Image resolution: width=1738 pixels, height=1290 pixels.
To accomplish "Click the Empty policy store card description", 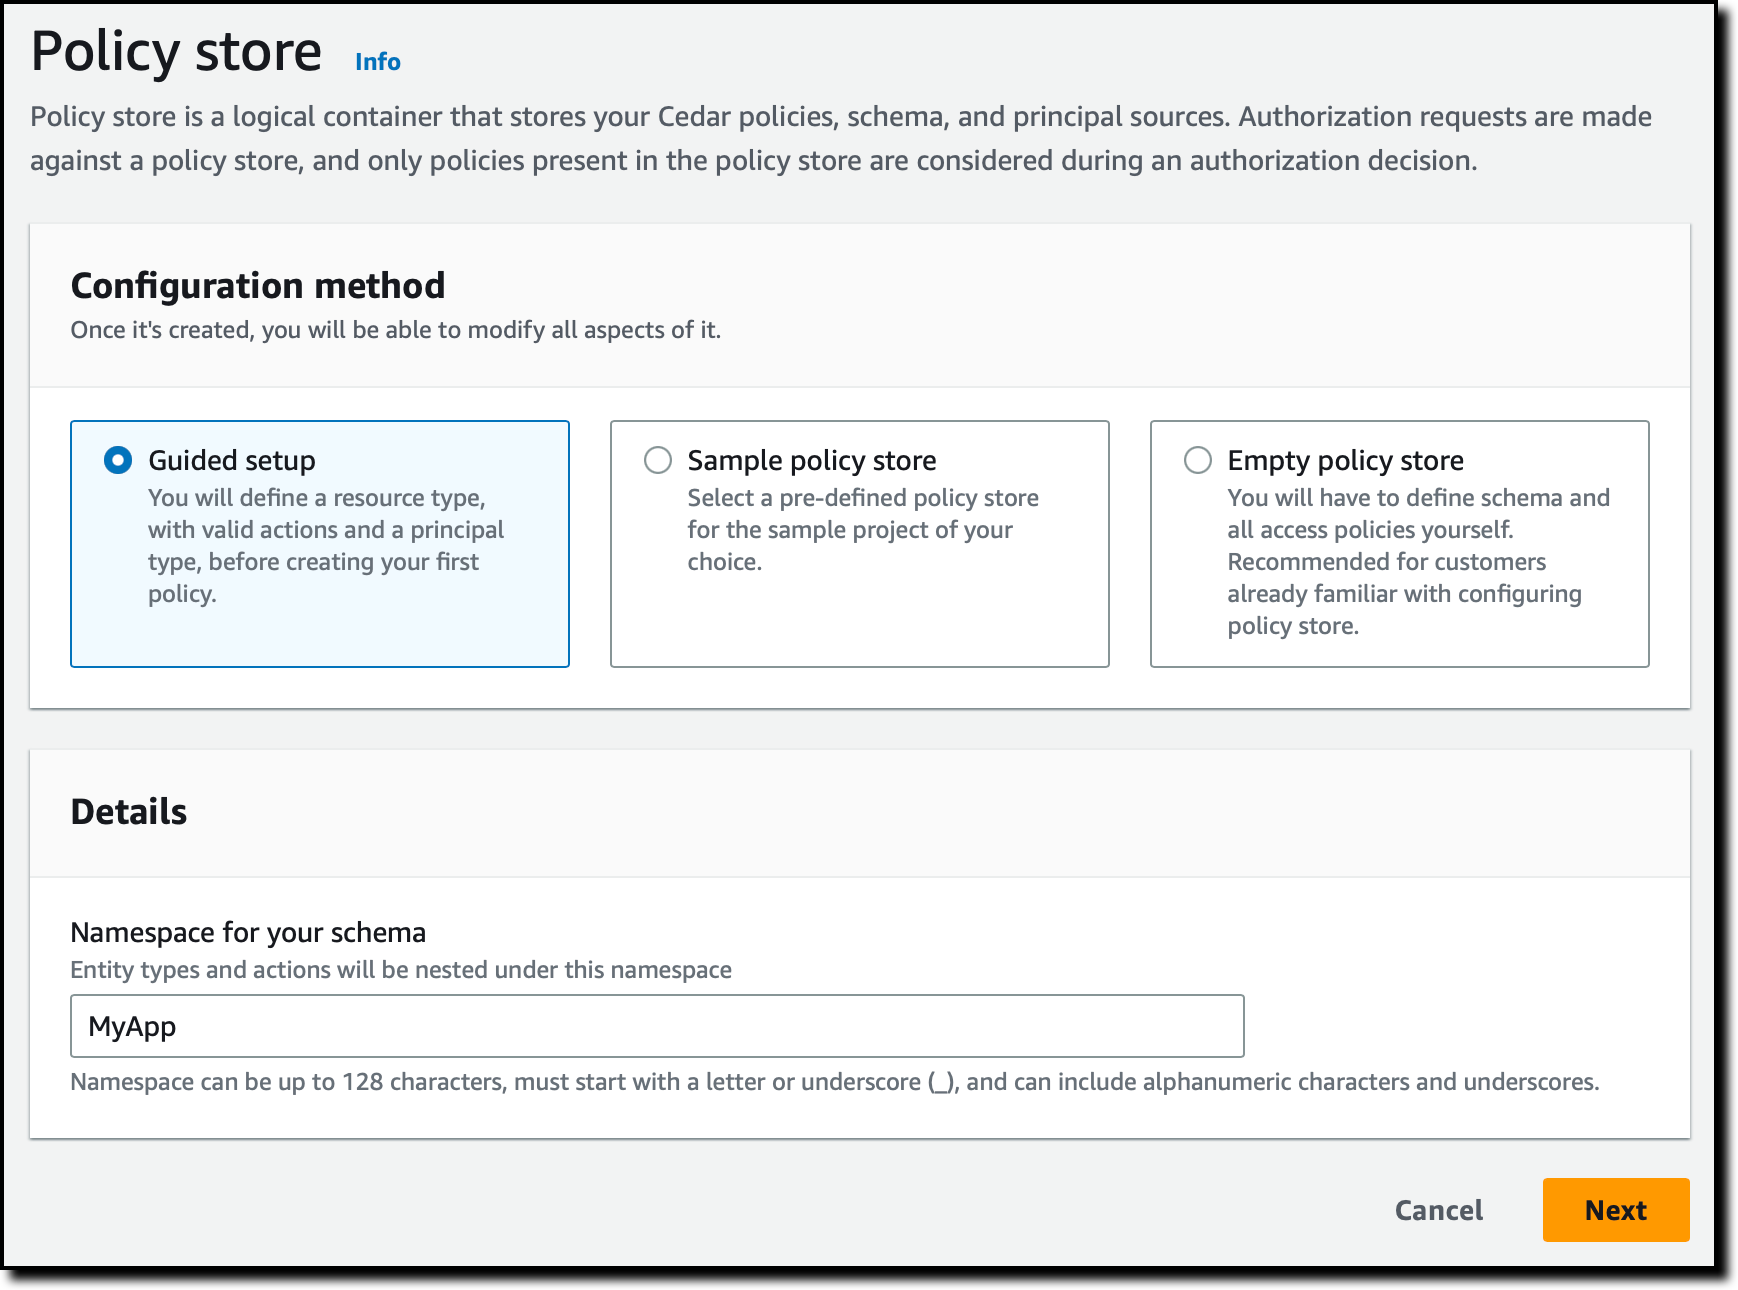I will coord(1417,562).
